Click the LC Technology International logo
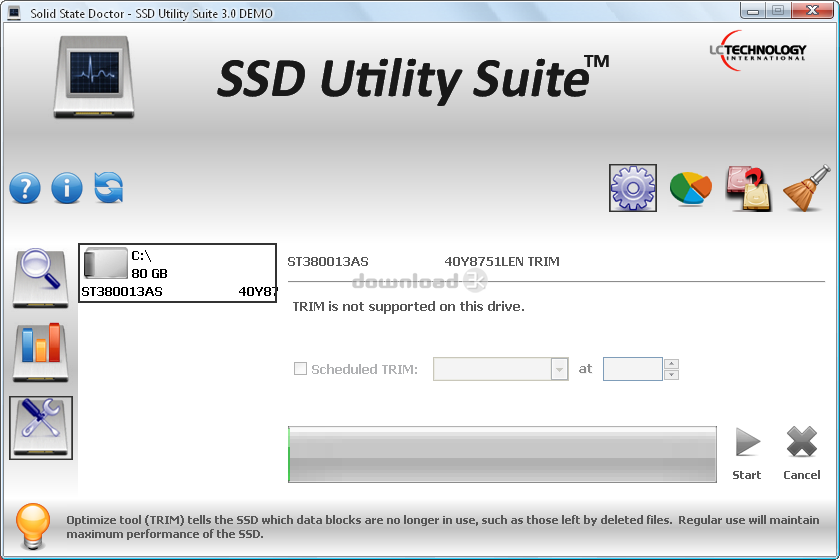Screen dimensions: 840x560 coord(758,51)
